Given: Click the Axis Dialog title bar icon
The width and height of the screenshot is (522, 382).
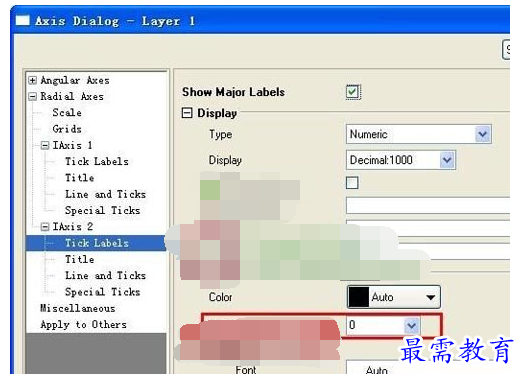Looking at the screenshot, I should (23, 21).
